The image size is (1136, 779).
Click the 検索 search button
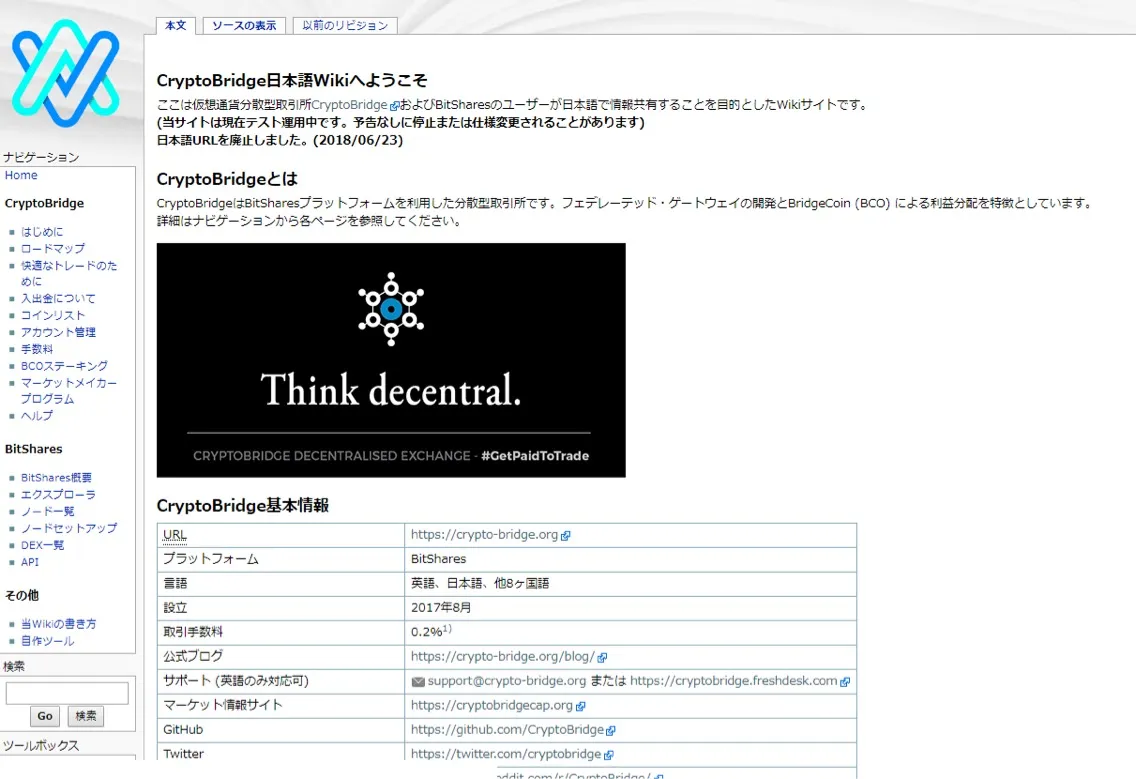[85, 716]
